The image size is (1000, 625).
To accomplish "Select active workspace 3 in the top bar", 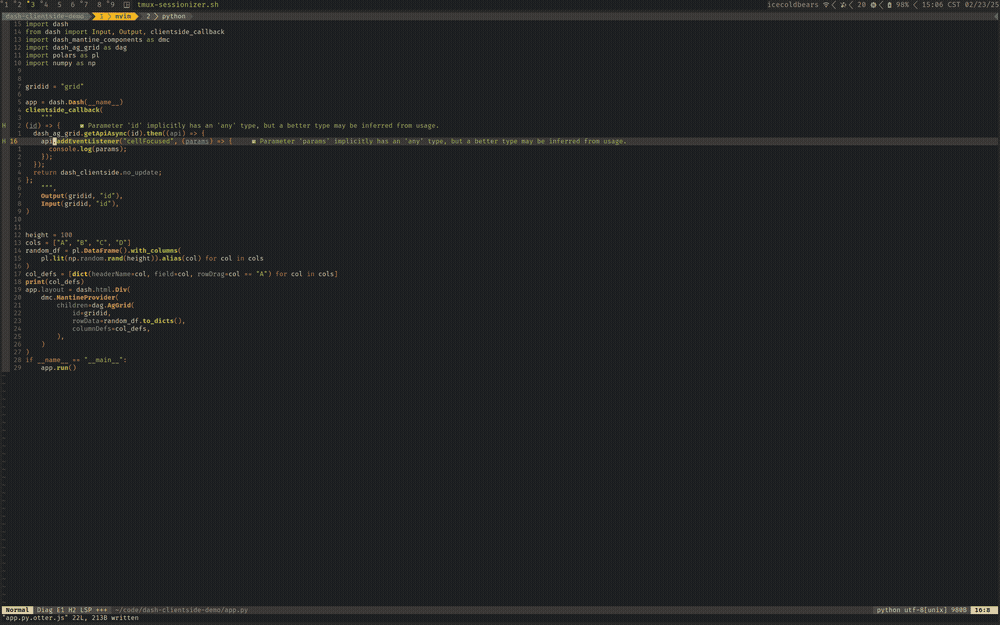I will [x=33, y=4].
